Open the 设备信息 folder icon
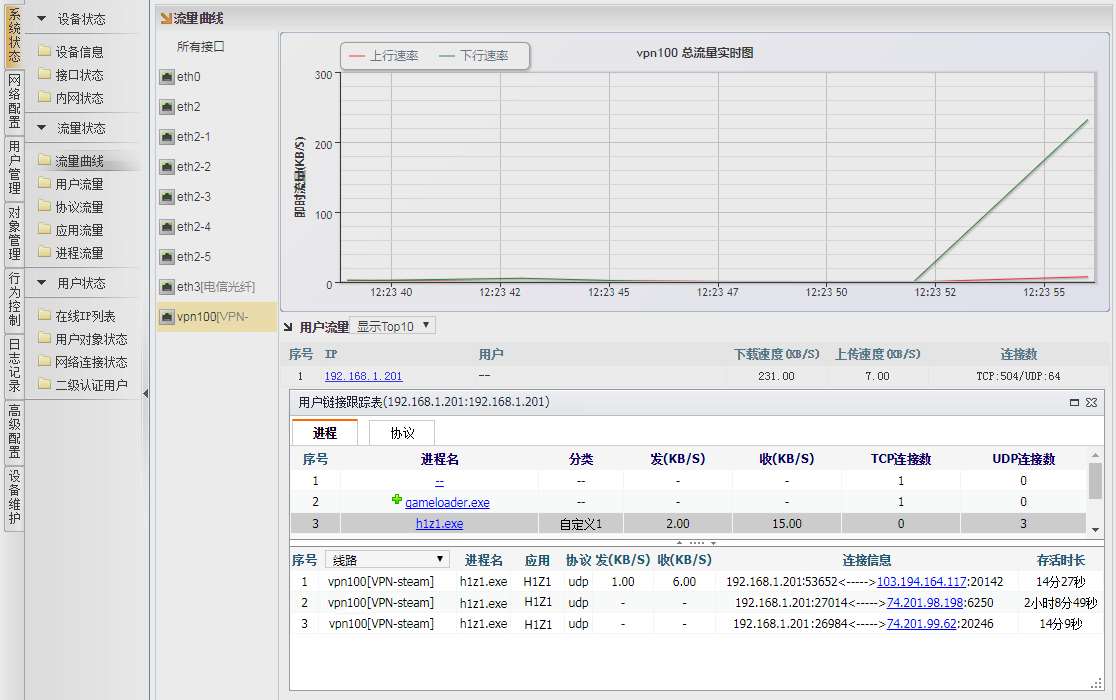The height and width of the screenshot is (700, 1116). (x=44, y=52)
